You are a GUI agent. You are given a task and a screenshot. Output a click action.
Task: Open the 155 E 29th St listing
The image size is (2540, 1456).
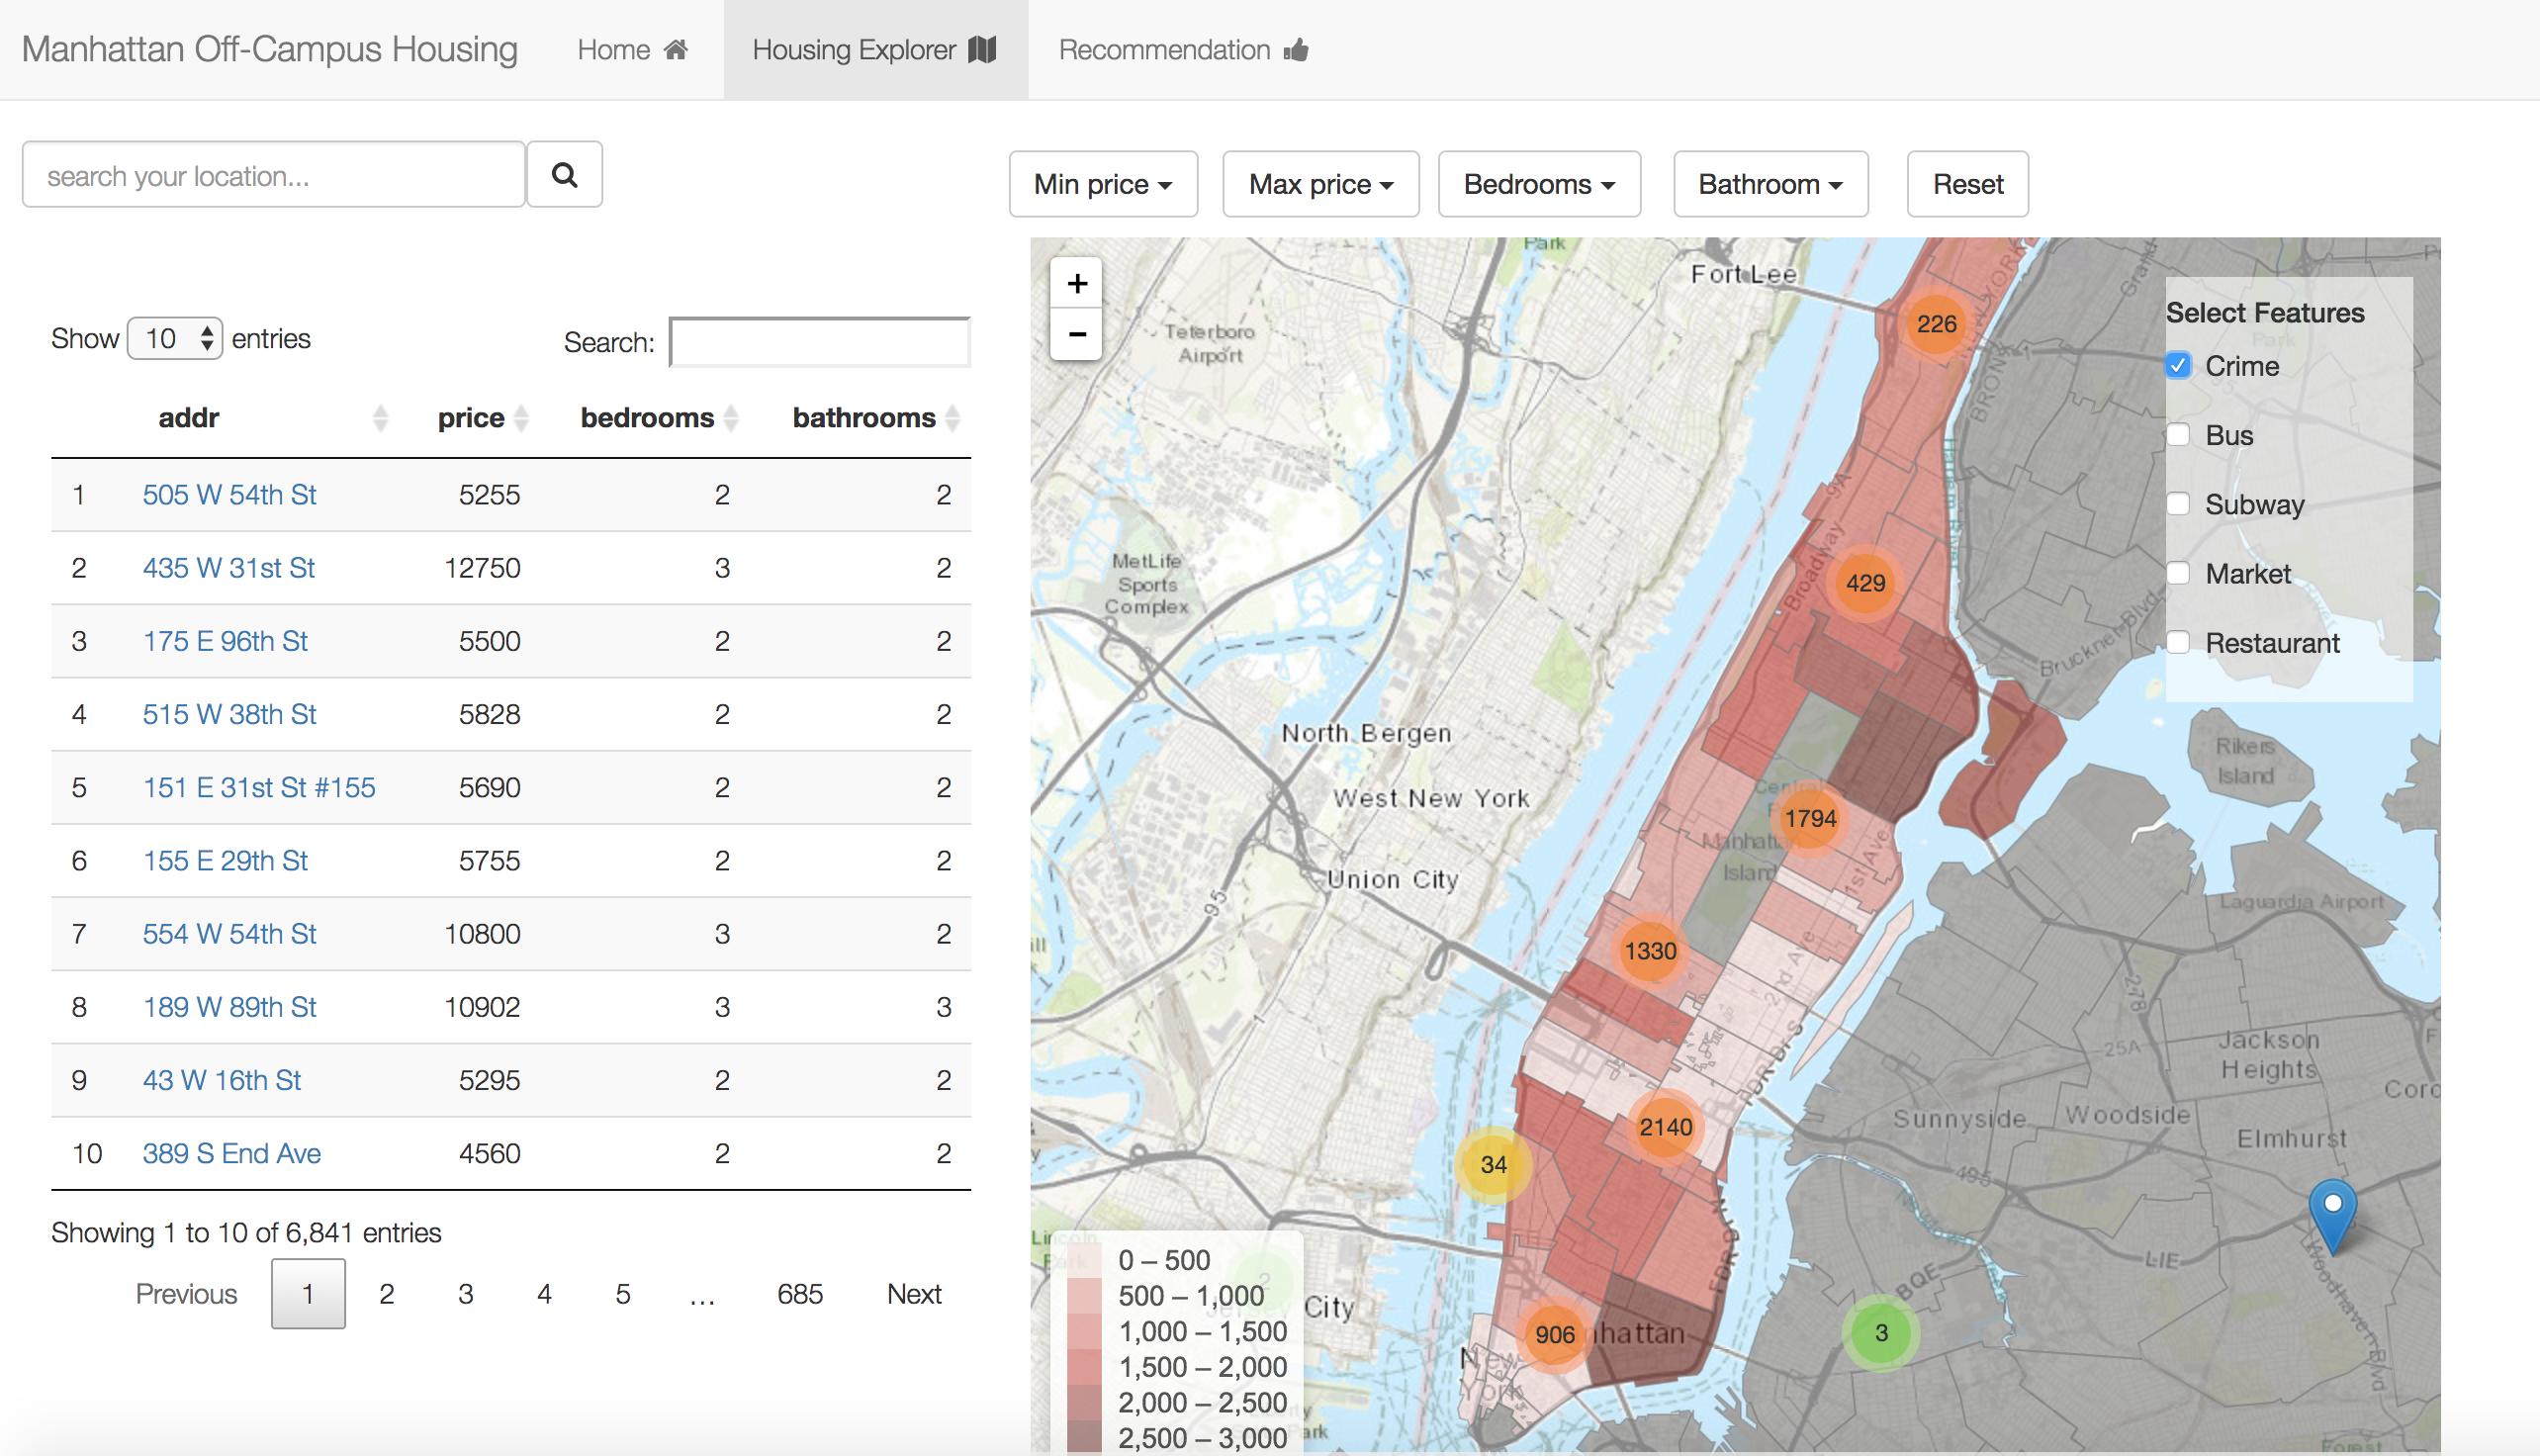click(225, 860)
